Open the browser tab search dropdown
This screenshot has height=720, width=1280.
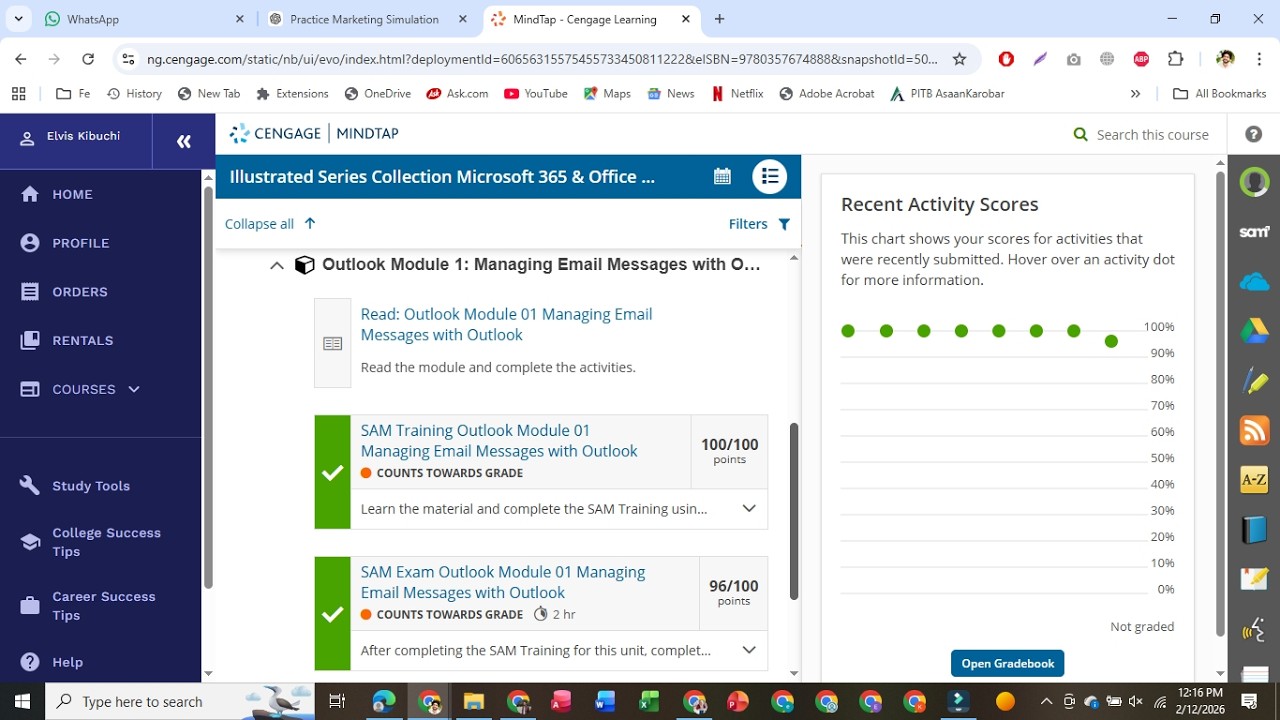tap(19, 19)
